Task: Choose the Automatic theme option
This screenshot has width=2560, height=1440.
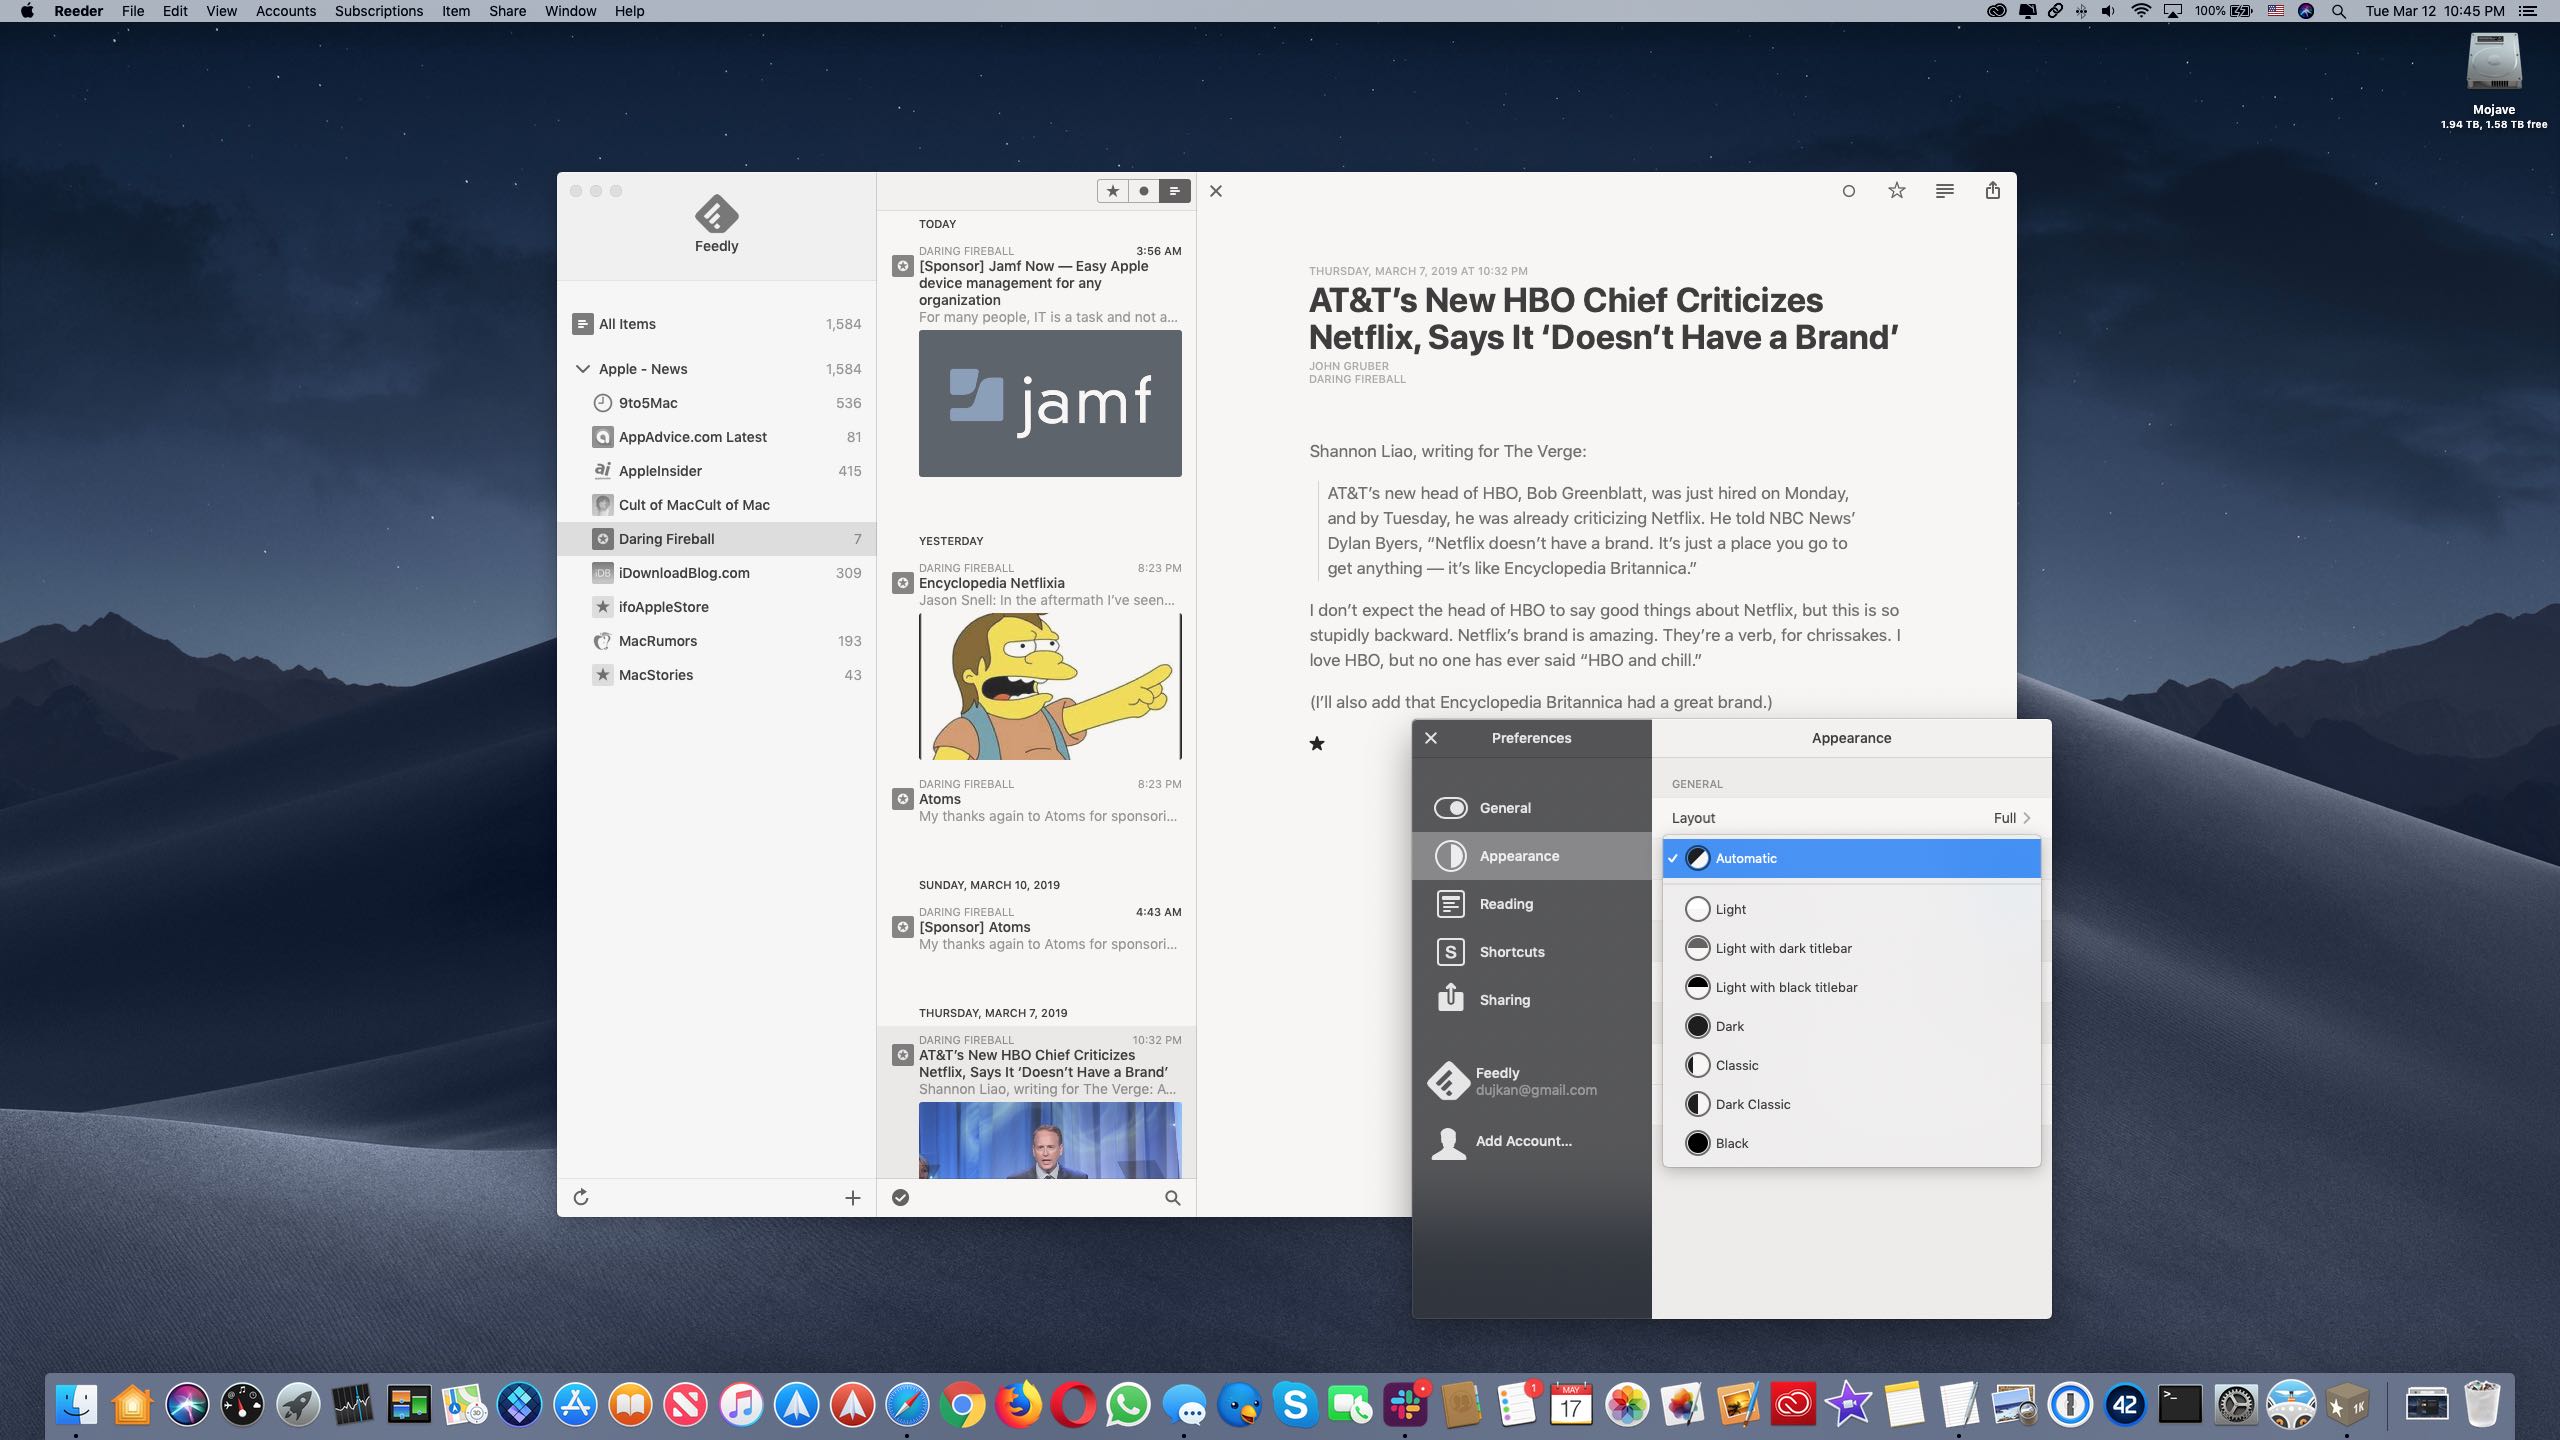Action: pos(1851,858)
